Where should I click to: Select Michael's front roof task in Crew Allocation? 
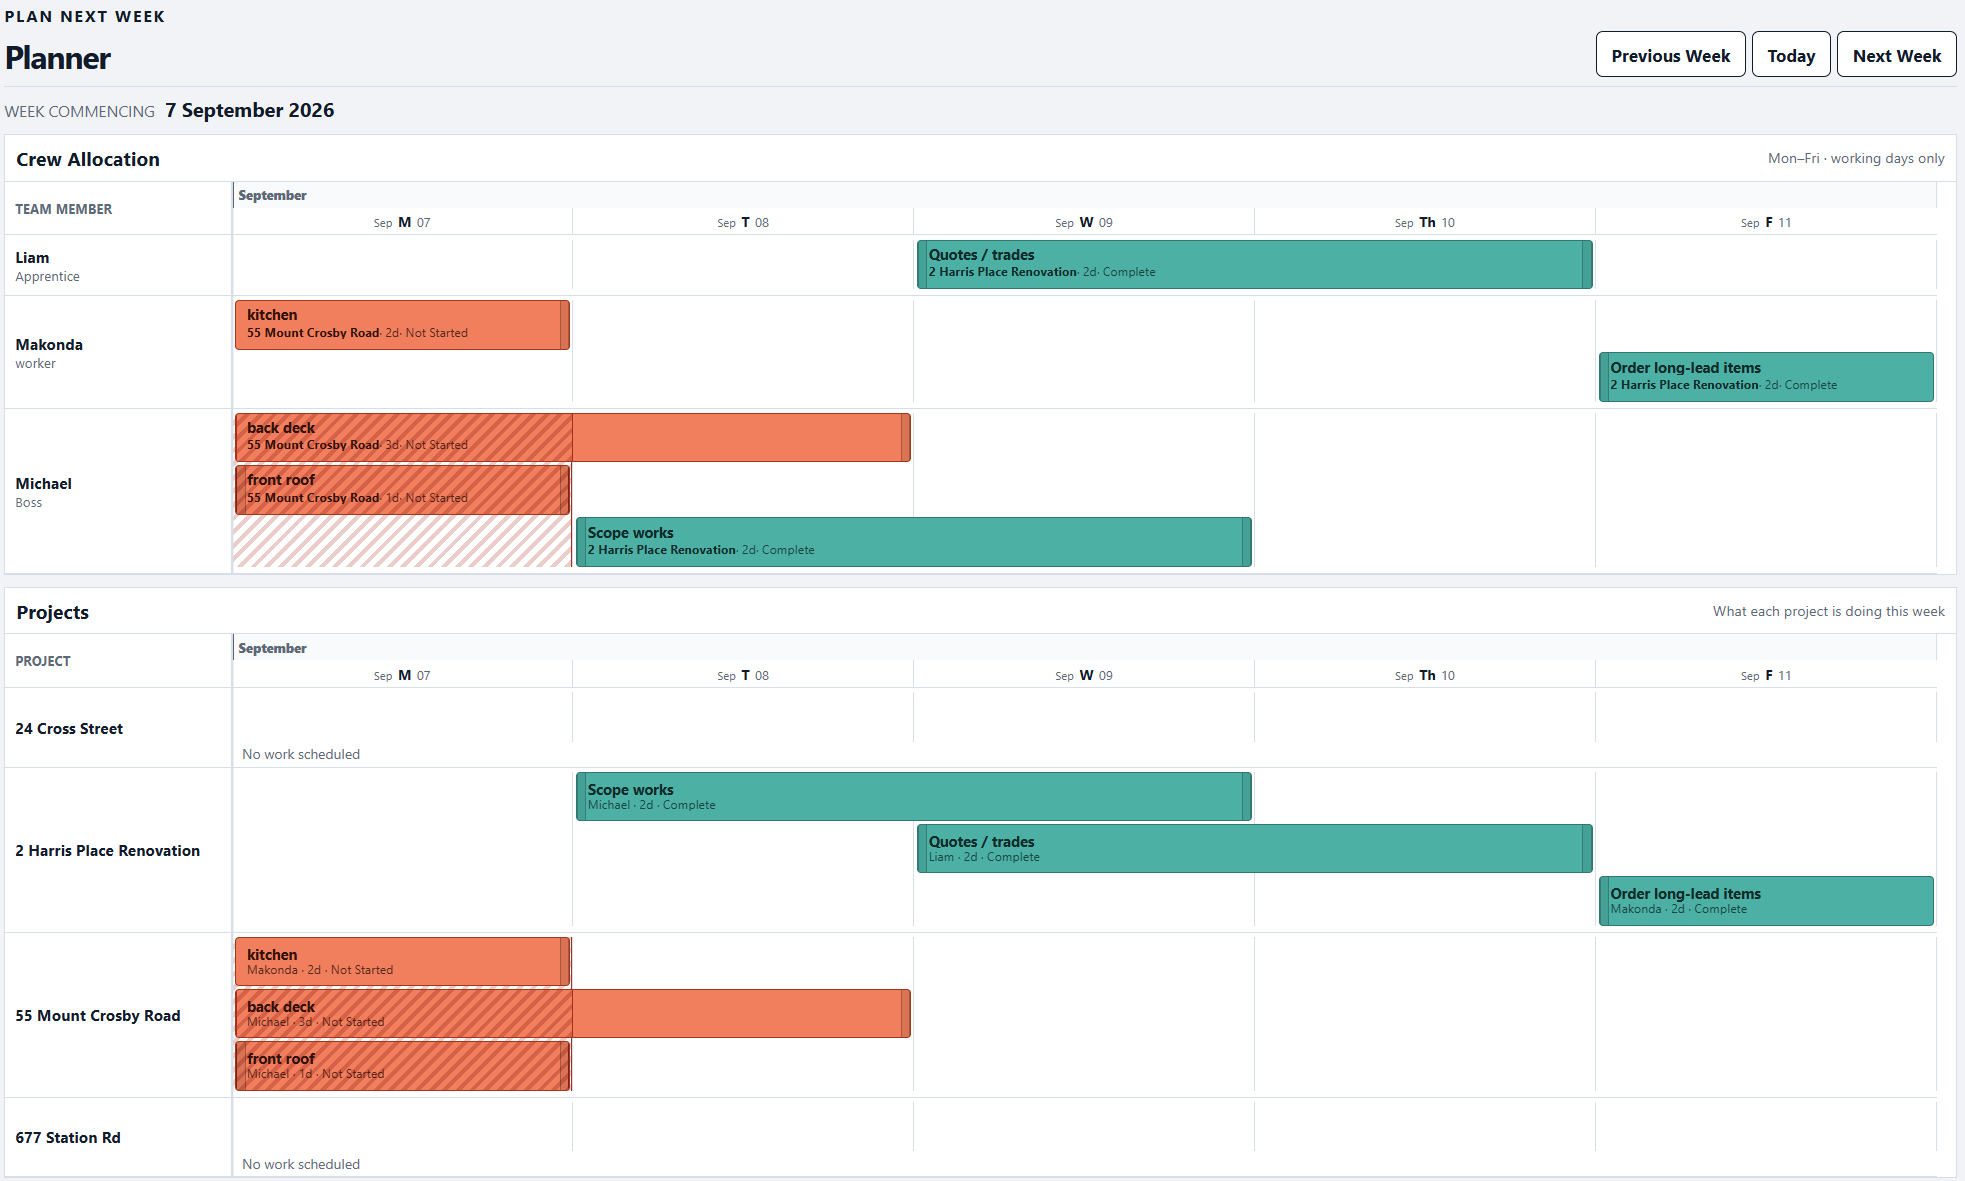[x=402, y=490]
